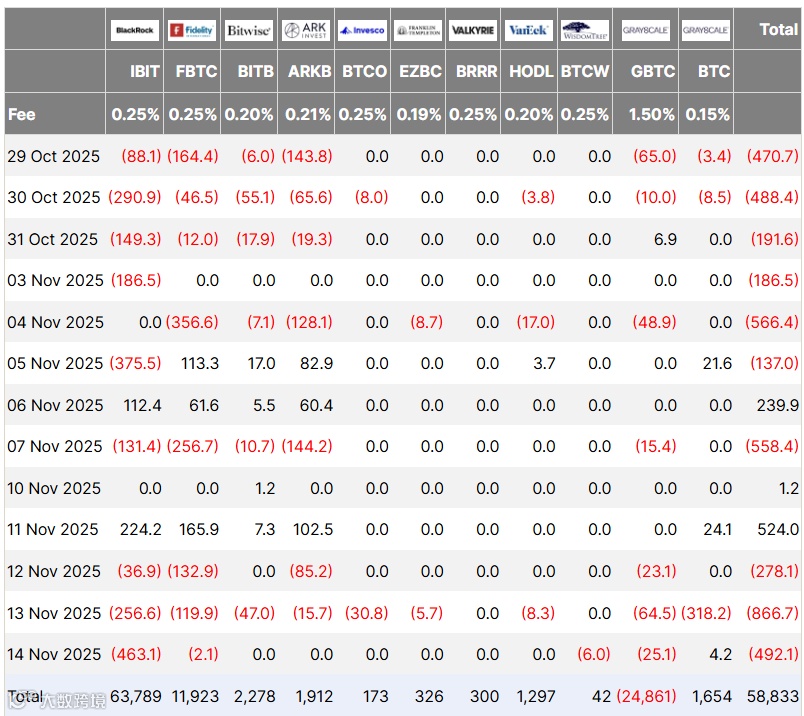804x716 pixels.
Task: Select the 03 Nov 2025 date row
Action: 403,280
